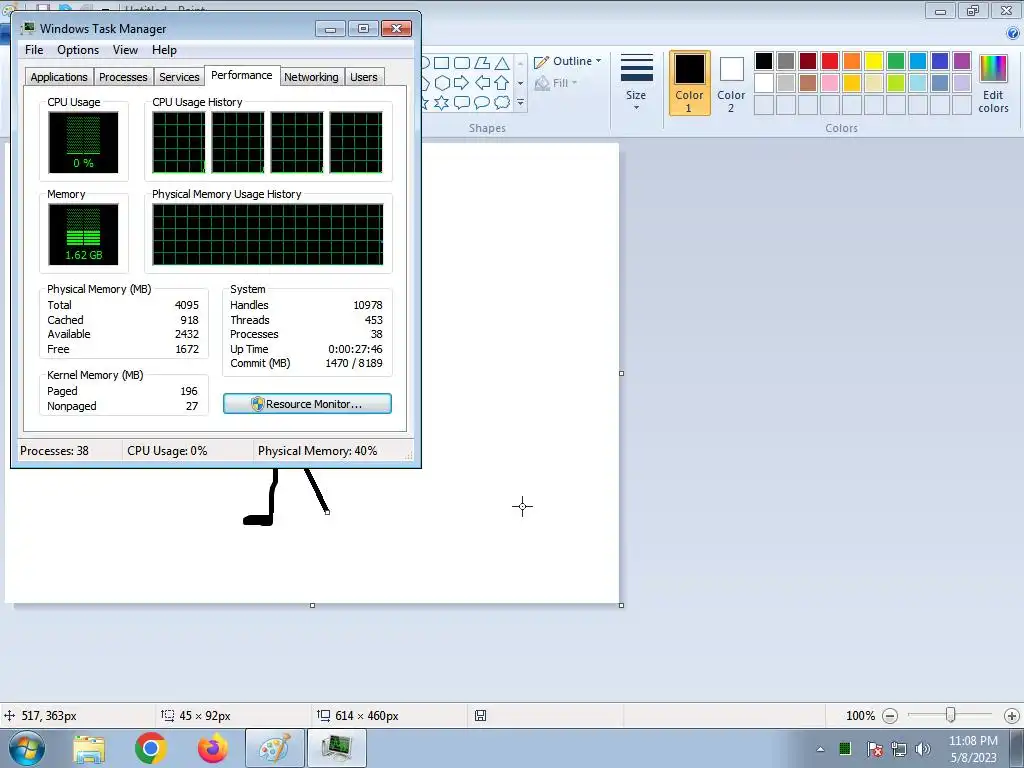
Task: Launch Firefox from the taskbar
Action: coord(212,748)
